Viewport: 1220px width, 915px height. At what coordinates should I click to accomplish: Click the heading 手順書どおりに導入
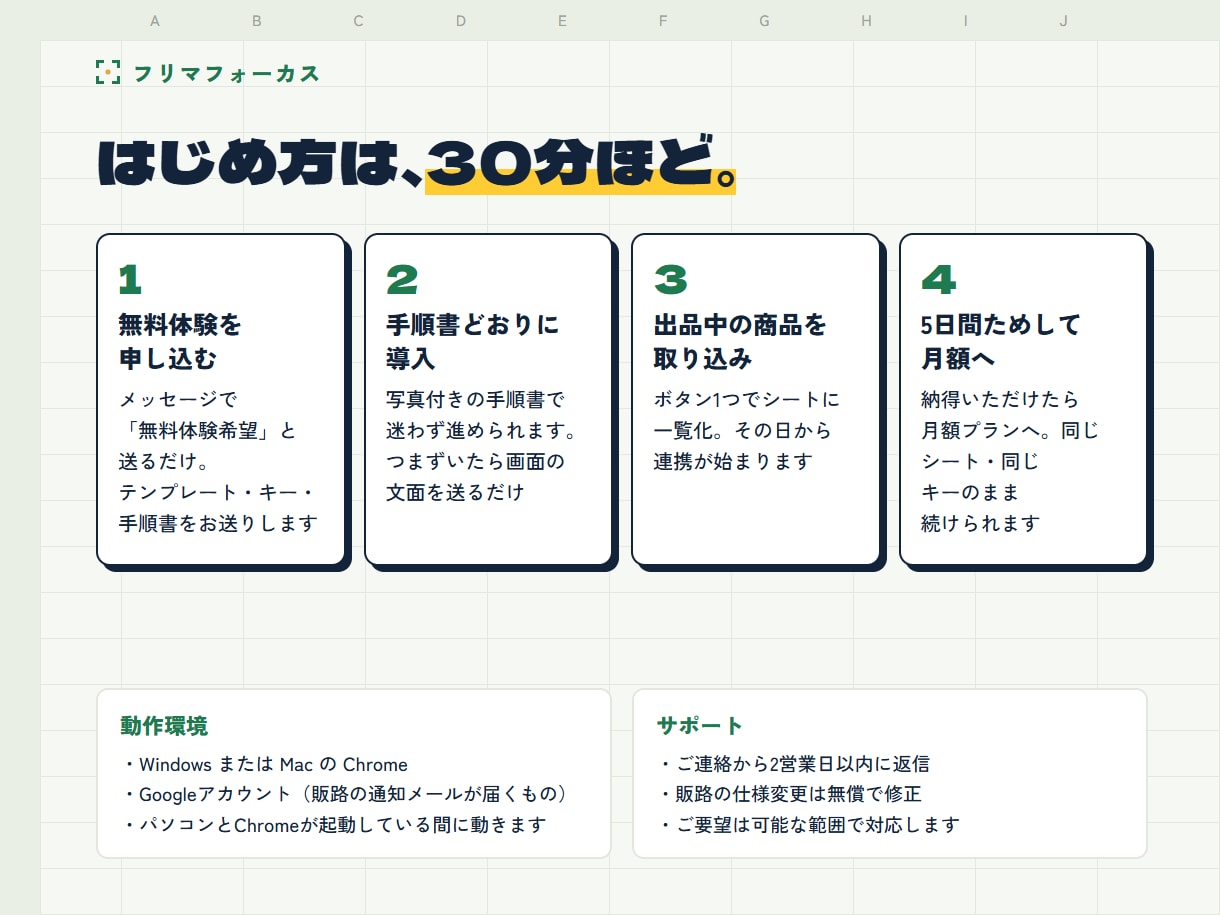click(473, 341)
